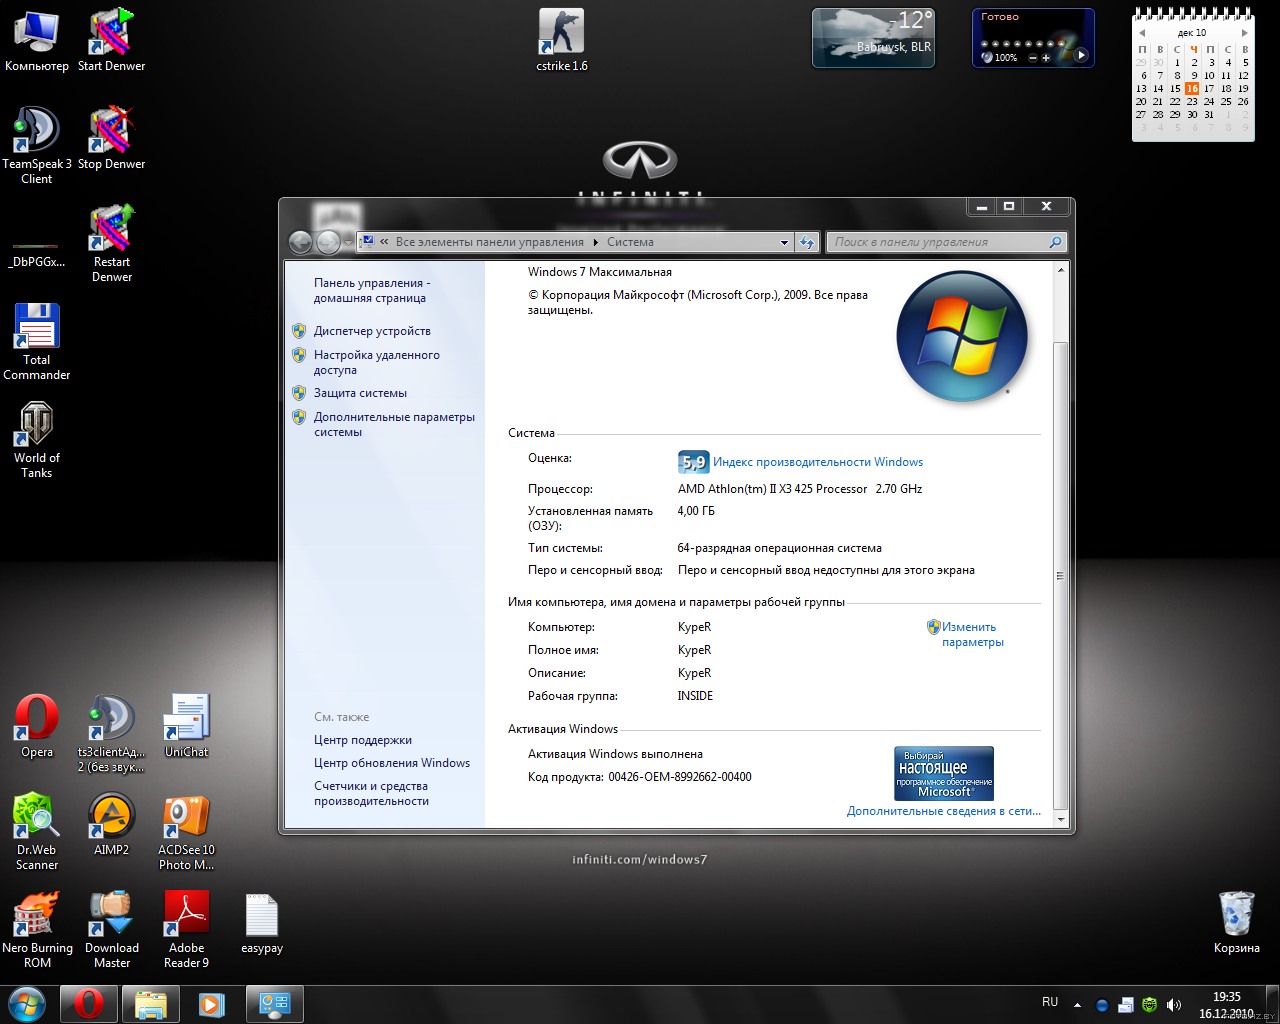Open ACDSee 10 Photo Manager shortcut

tap(186, 831)
